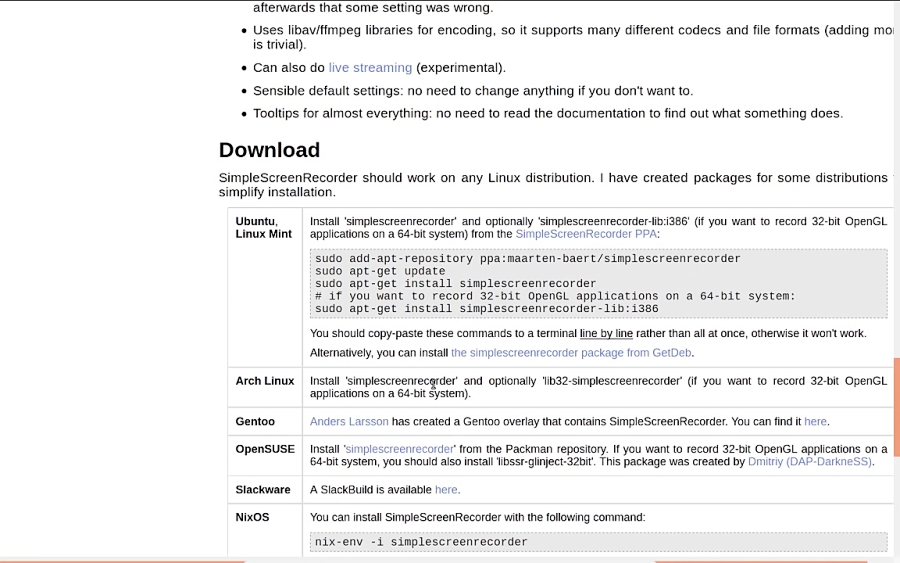This screenshot has width=900, height=563.
Task: Click the underlined 'line by line' text
Action: click(606, 334)
